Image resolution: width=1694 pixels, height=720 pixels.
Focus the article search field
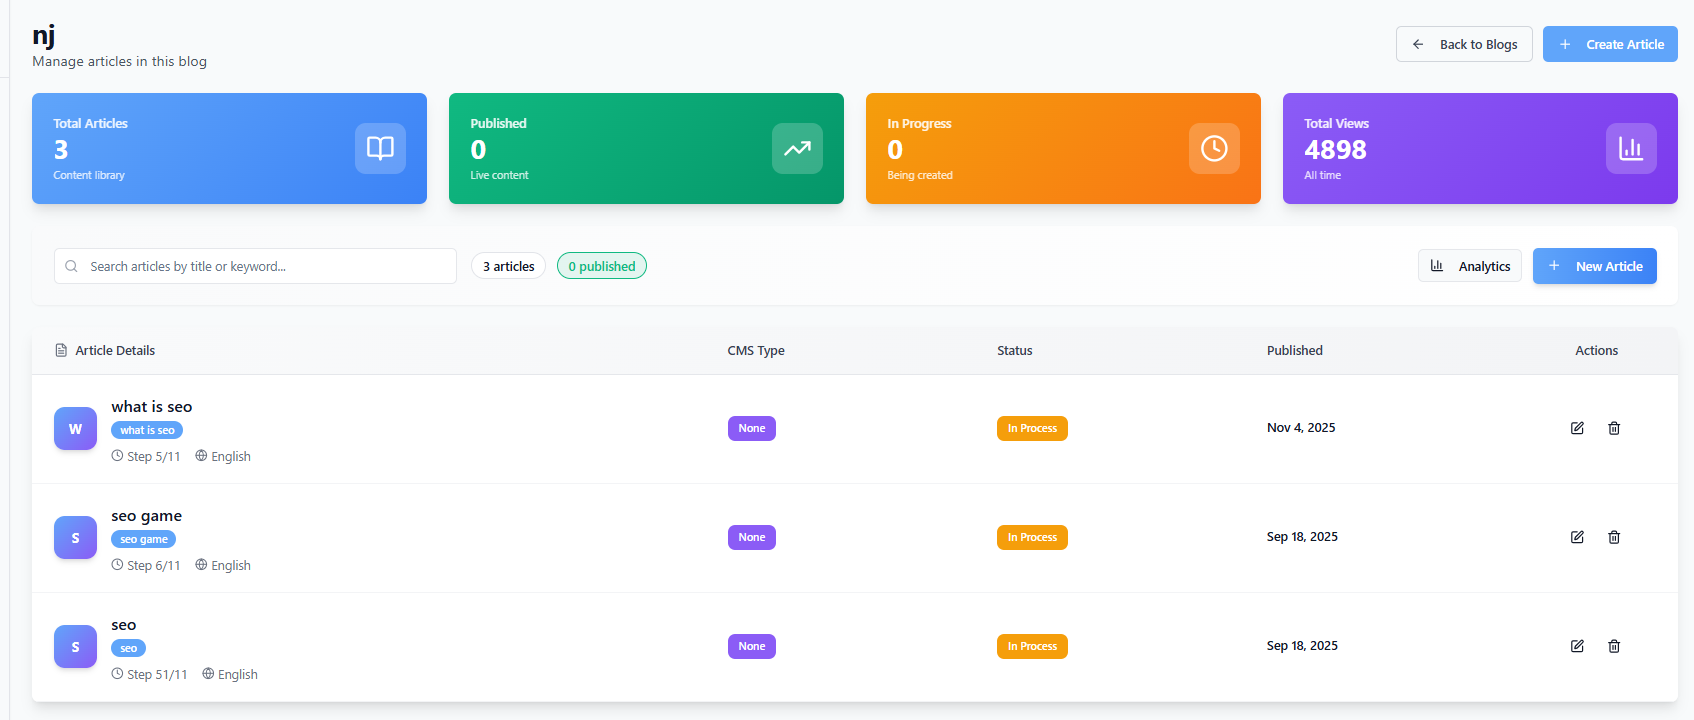pos(255,266)
